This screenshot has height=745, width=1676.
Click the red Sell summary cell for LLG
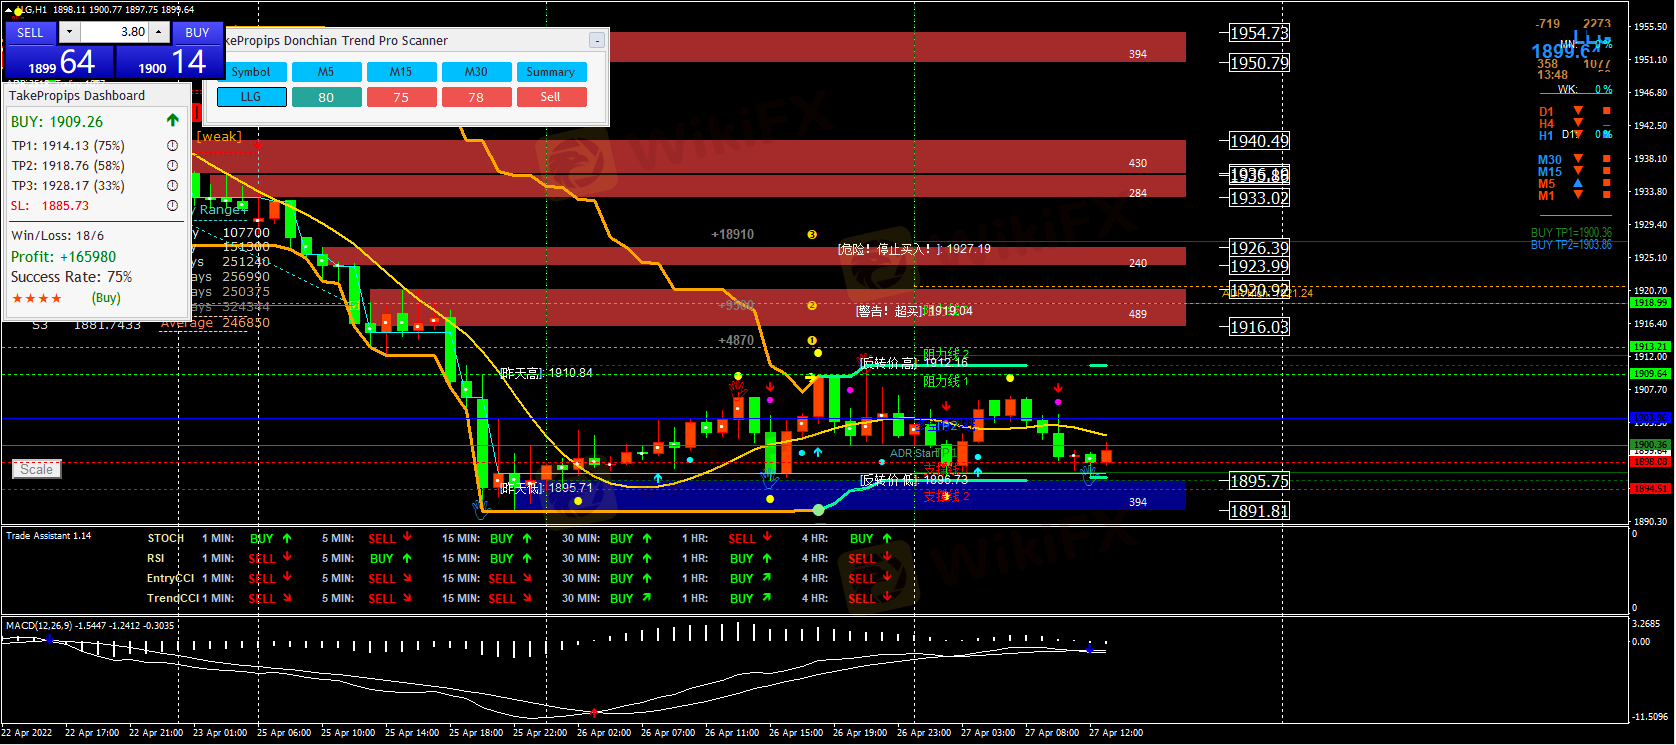(550, 97)
